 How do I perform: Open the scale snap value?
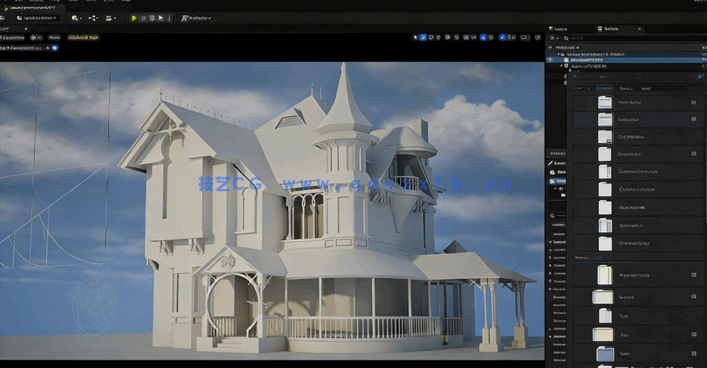pos(513,37)
